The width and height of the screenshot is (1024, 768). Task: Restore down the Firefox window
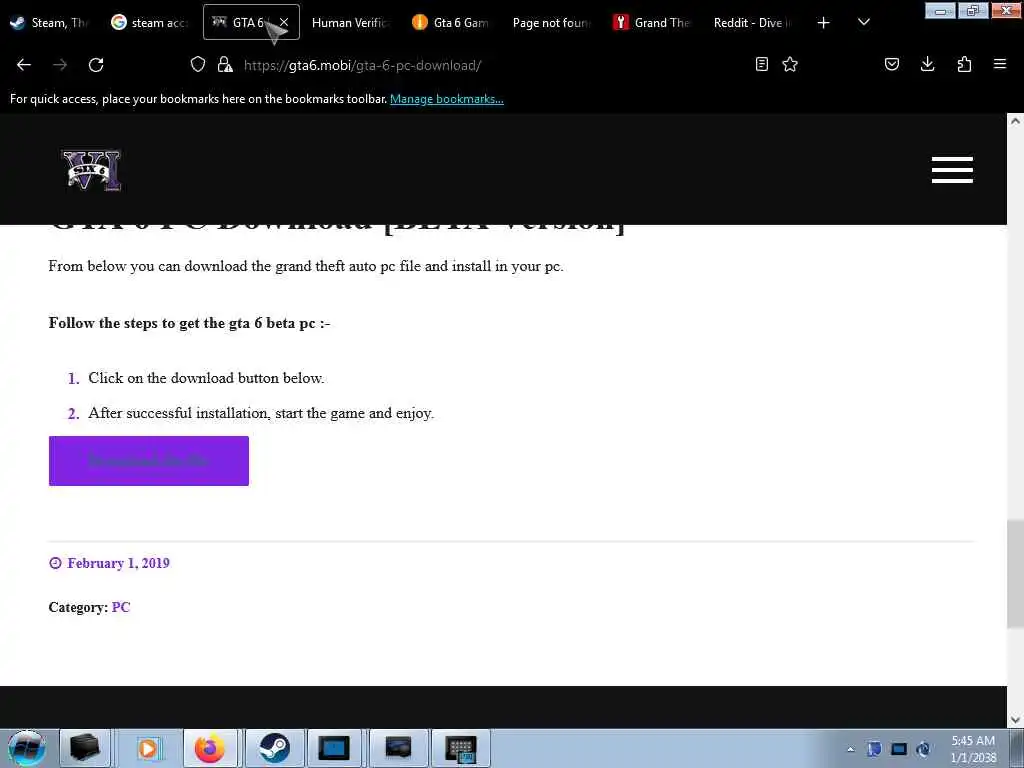coord(973,10)
